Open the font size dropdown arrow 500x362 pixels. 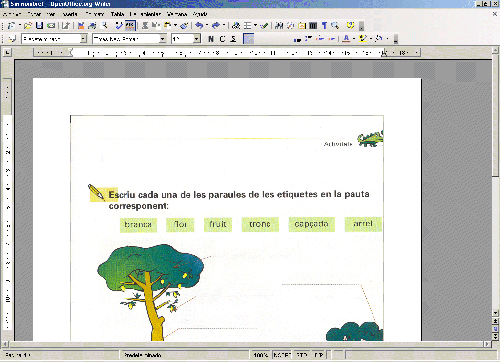point(197,39)
